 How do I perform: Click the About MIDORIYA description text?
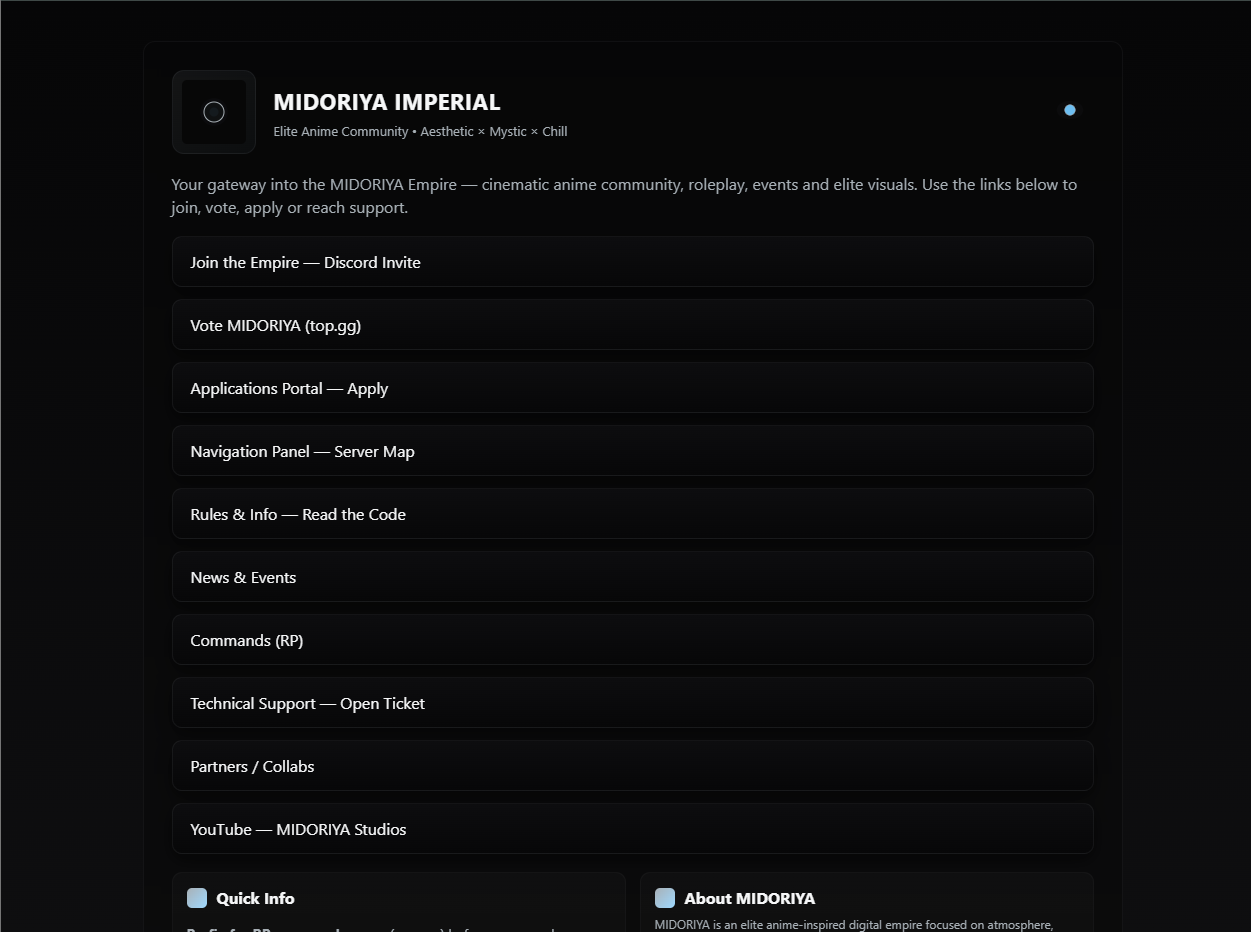click(854, 925)
